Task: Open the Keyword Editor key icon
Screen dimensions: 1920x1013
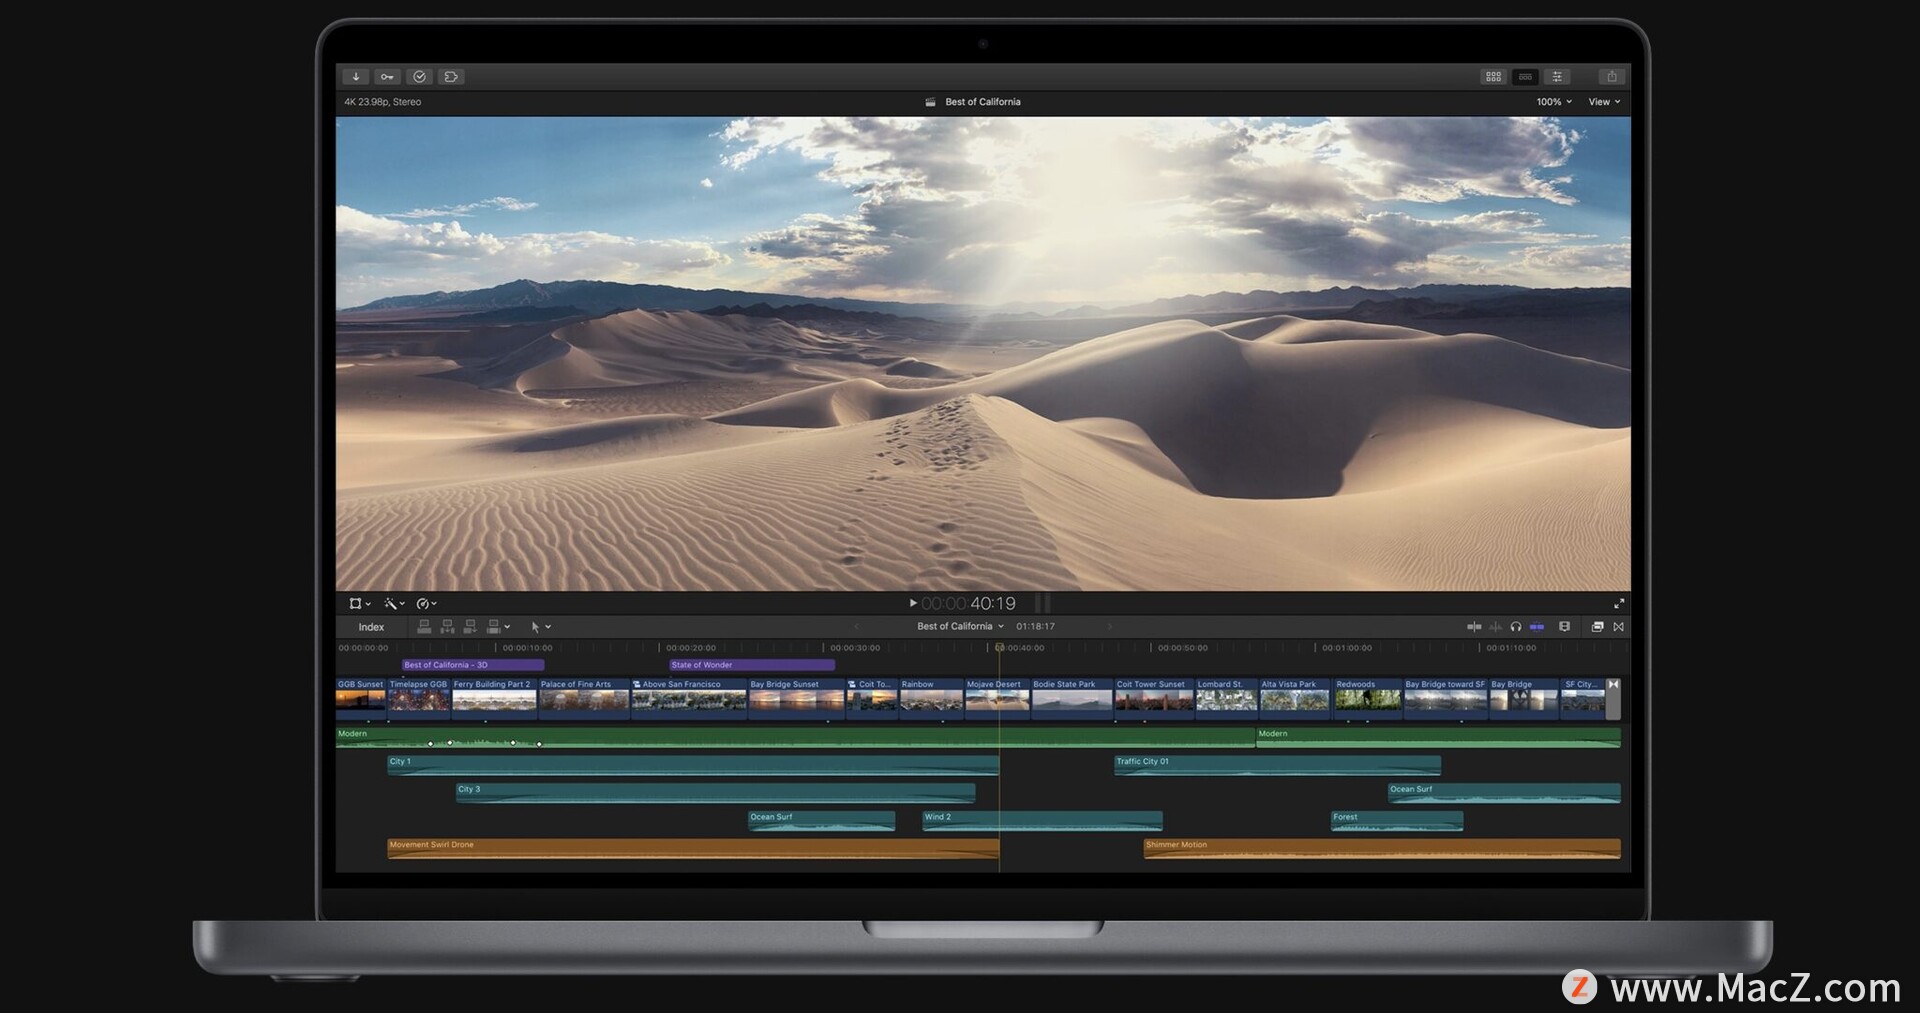Action: click(x=387, y=77)
